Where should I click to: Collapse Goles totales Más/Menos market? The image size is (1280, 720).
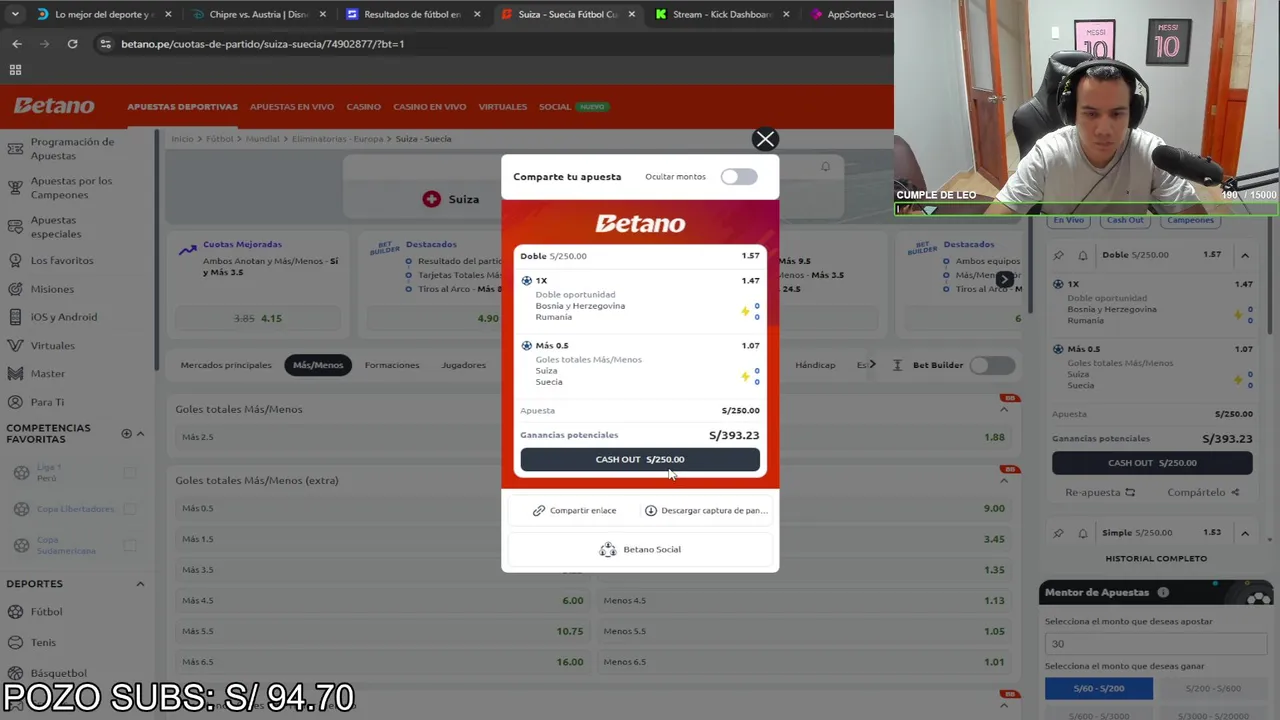[1004, 409]
